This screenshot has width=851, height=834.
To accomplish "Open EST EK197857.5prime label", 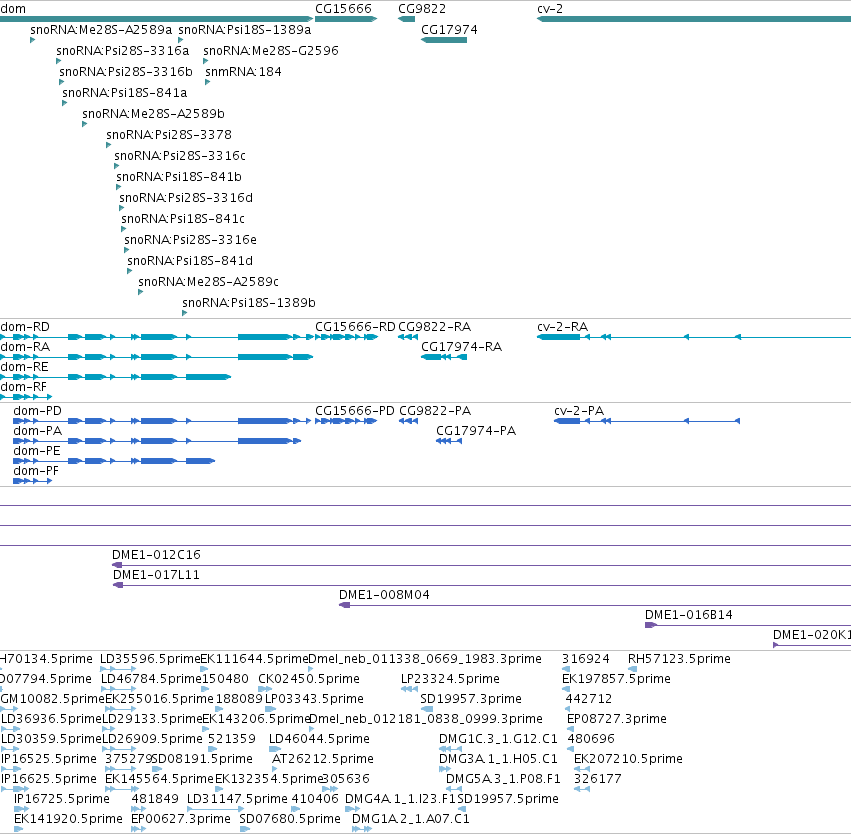I will pos(616,679).
